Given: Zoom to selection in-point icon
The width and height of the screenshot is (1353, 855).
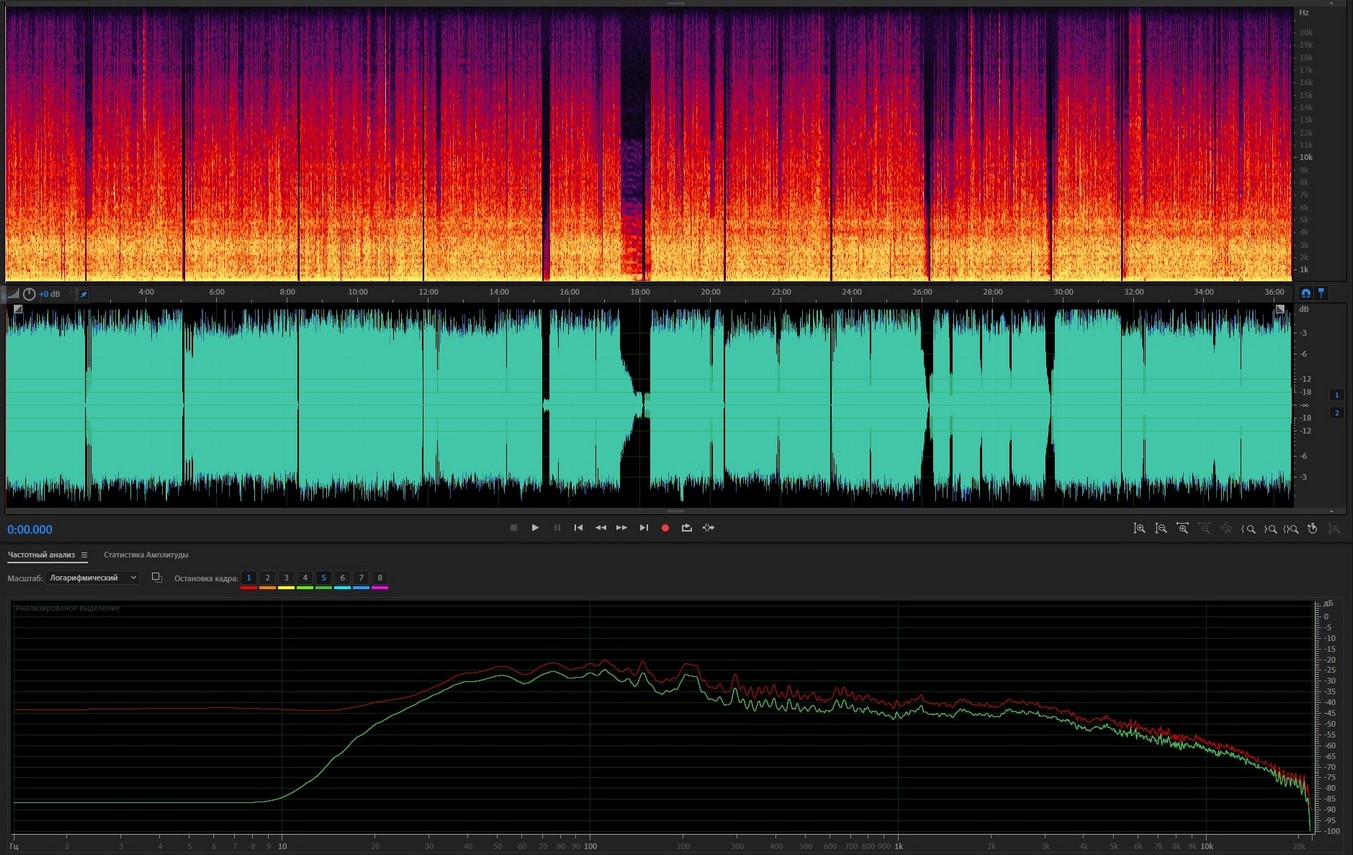Looking at the screenshot, I should (x=1248, y=528).
